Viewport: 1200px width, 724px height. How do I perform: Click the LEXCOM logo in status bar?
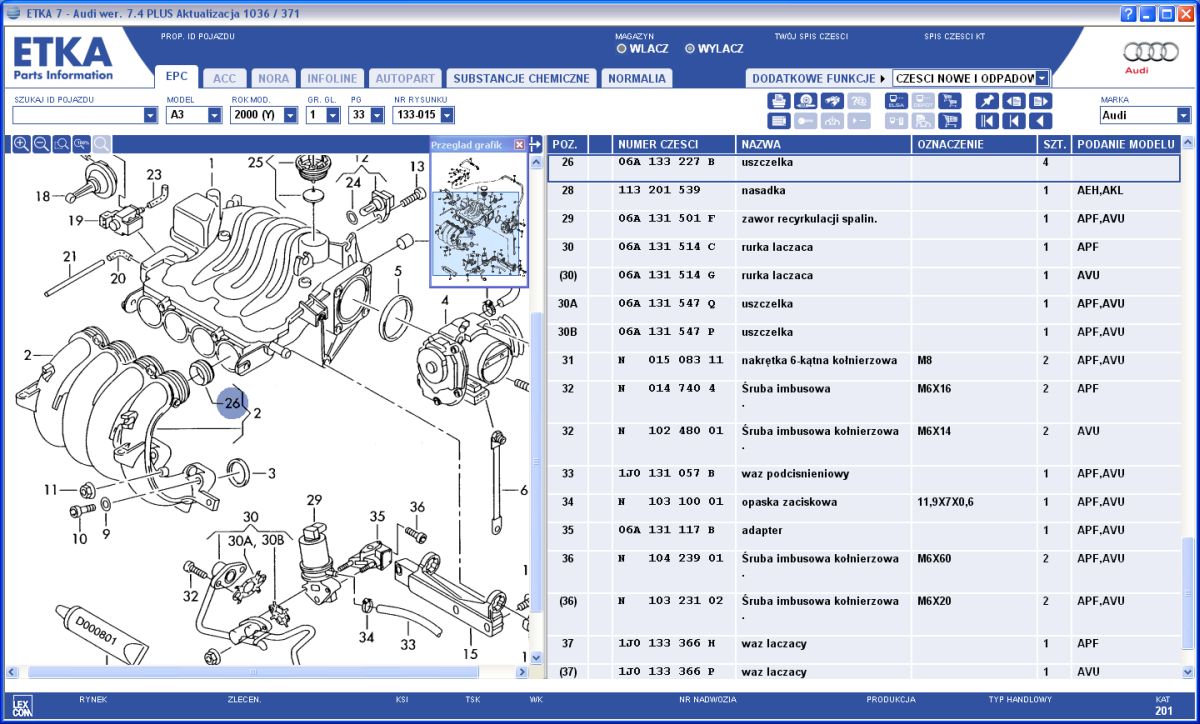click(22, 704)
